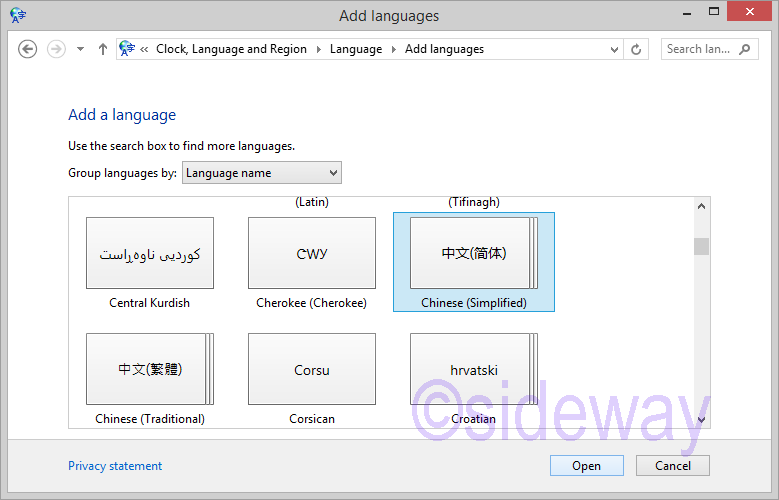Go up one level with Up arrow
The image size is (779, 500).
coord(102,49)
